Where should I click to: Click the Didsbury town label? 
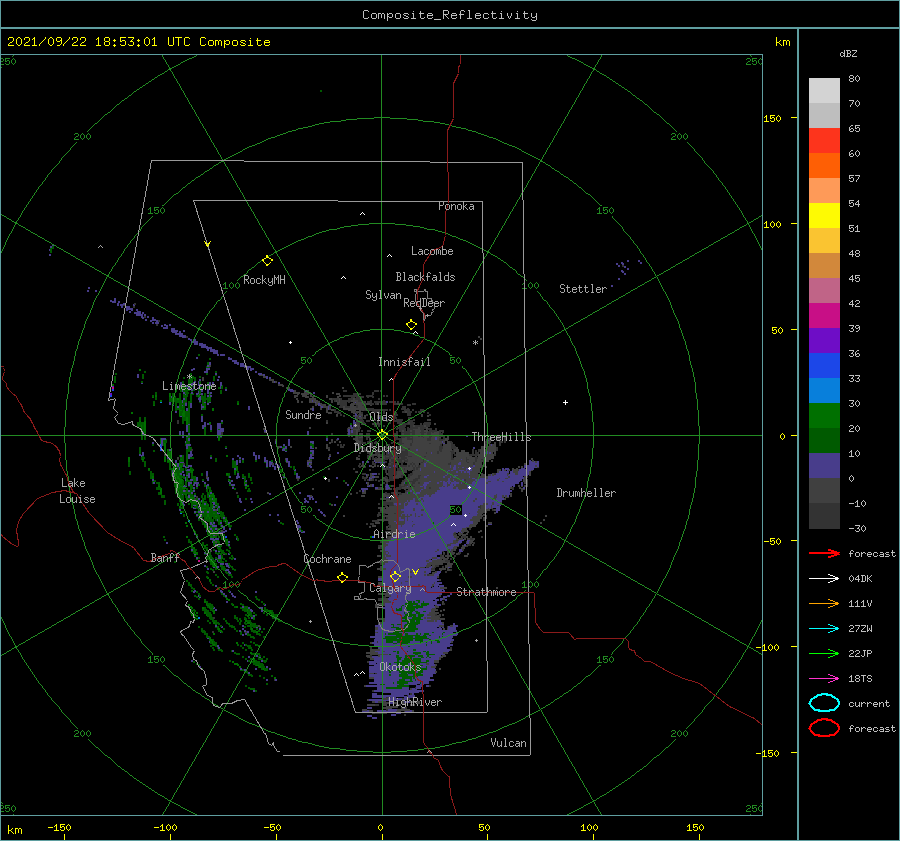[x=377, y=448]
